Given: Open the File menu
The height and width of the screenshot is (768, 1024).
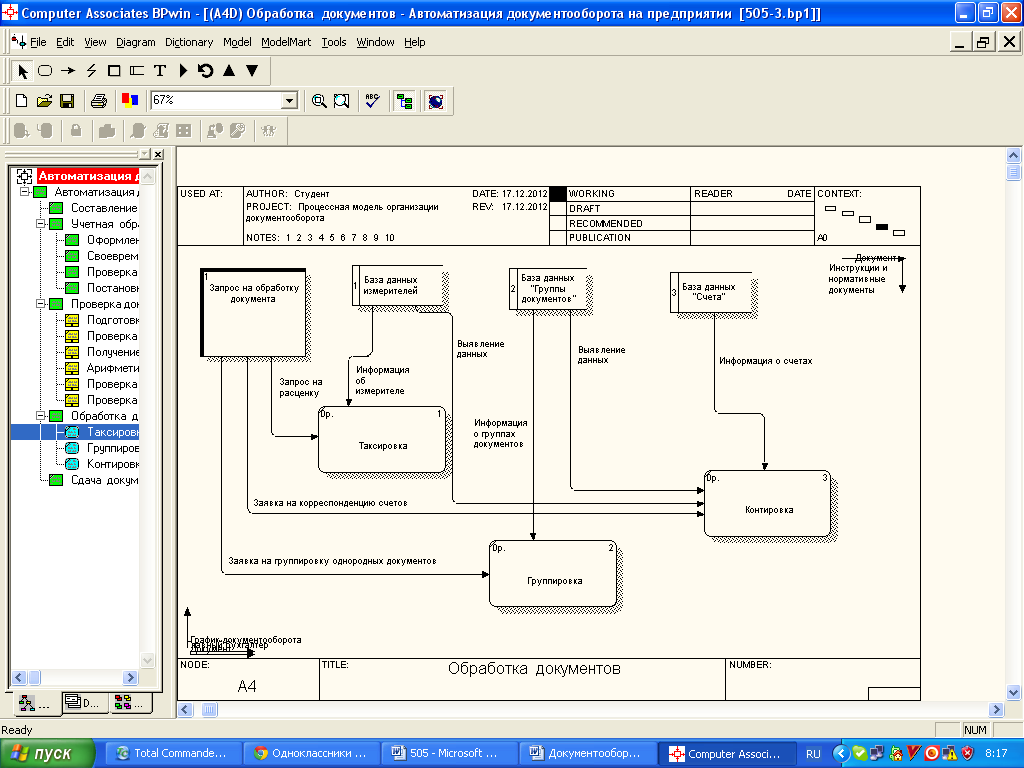Looking at the screenshot, I should pyautogui.click(x=38, y=42).
